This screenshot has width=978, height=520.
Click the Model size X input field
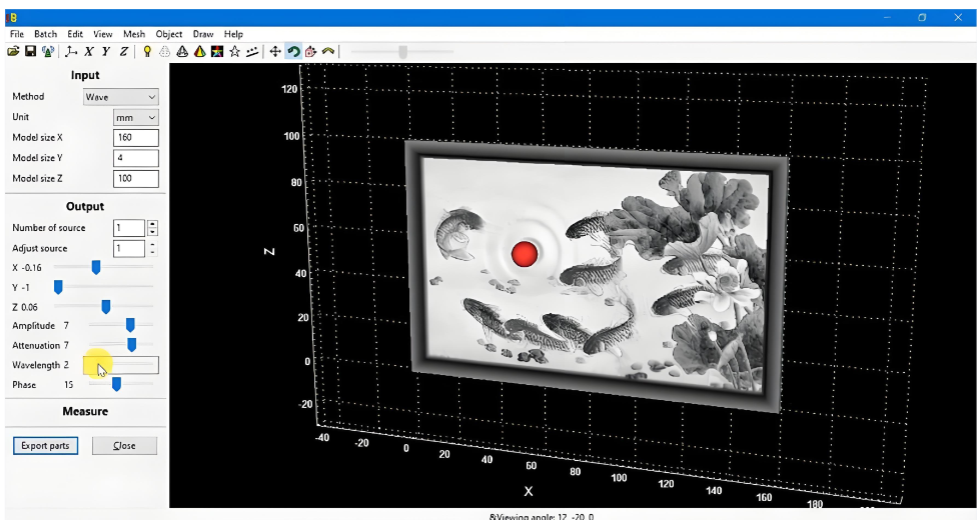136,137
